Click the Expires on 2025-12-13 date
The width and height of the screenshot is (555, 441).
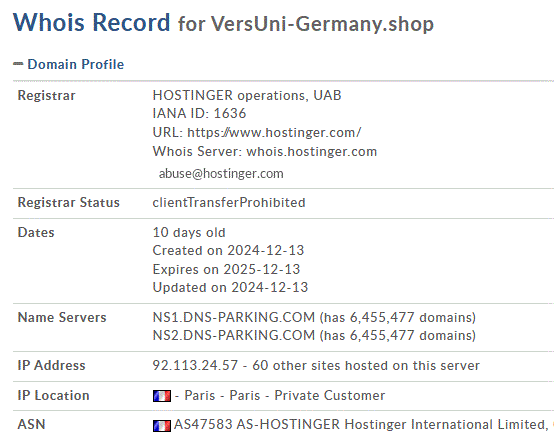[226, 269]
